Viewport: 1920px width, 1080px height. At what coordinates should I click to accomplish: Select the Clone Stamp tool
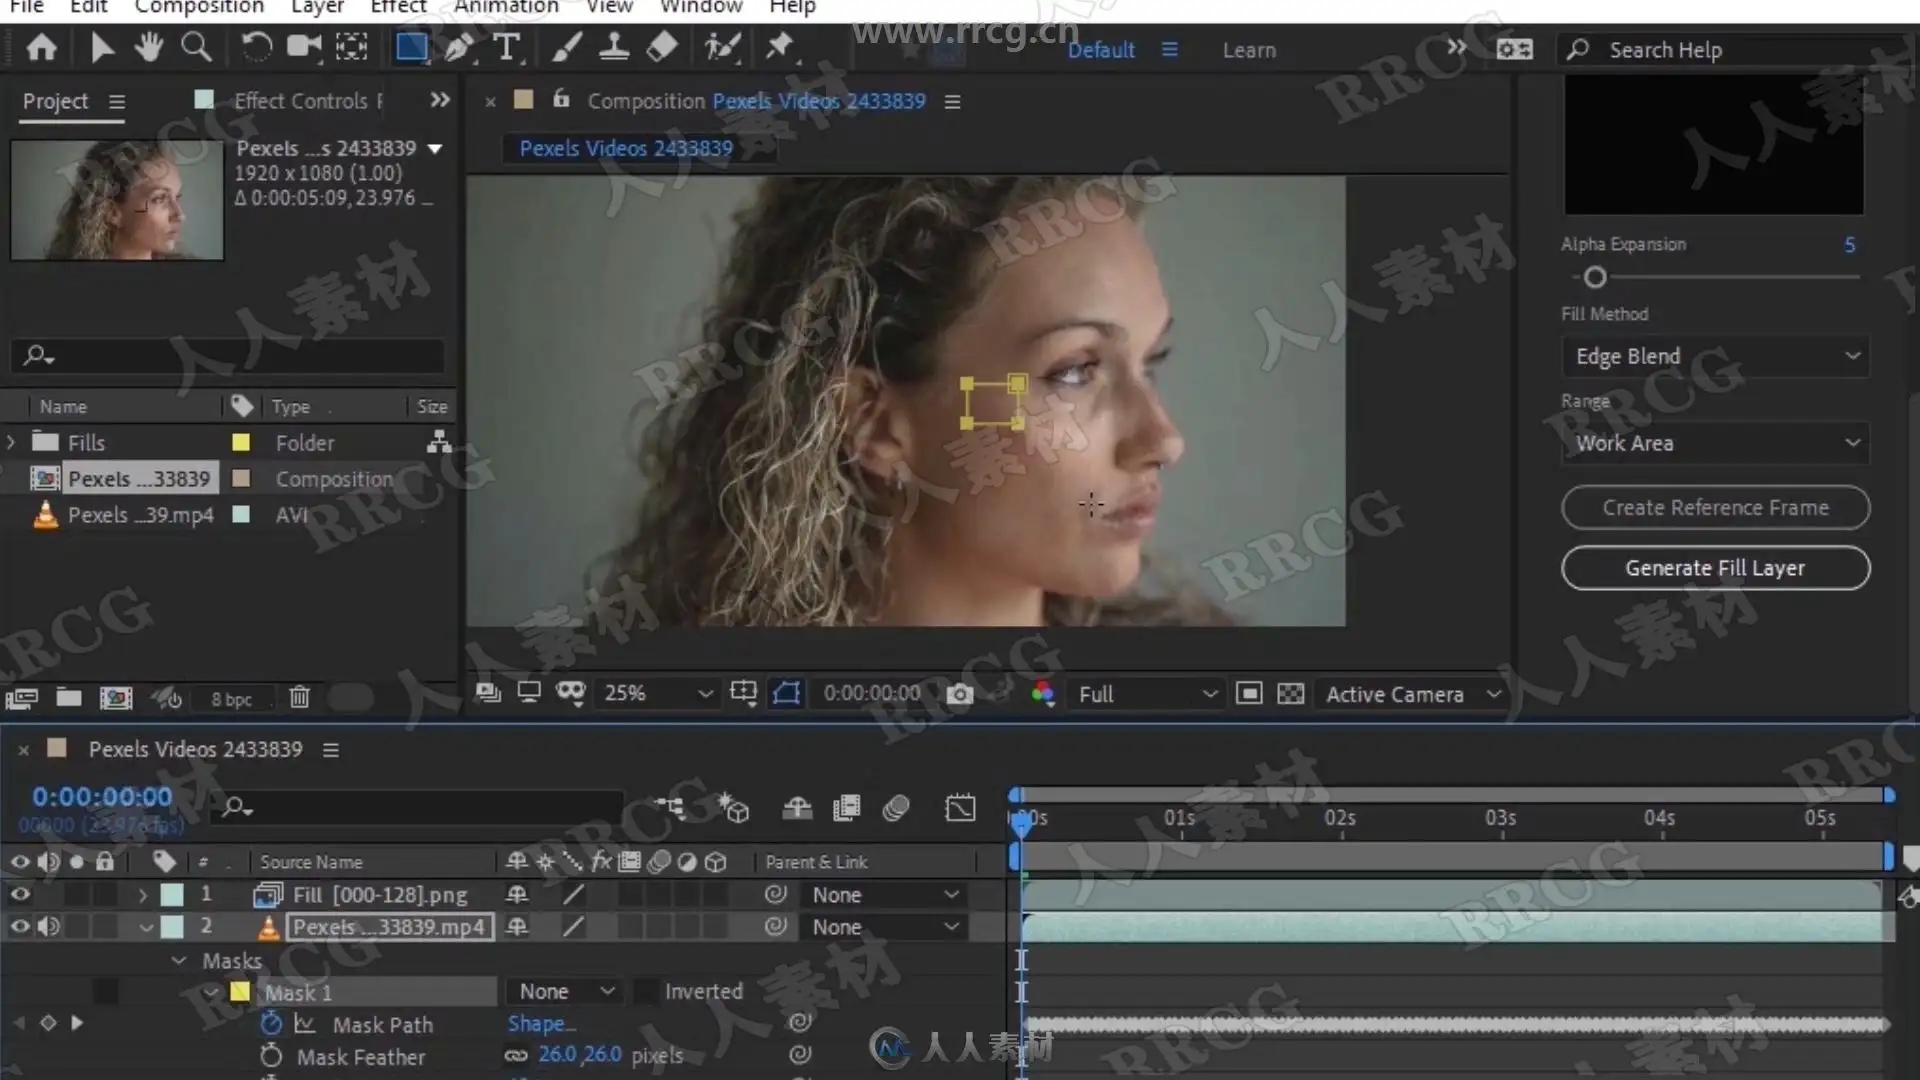(x=614, y=47)
